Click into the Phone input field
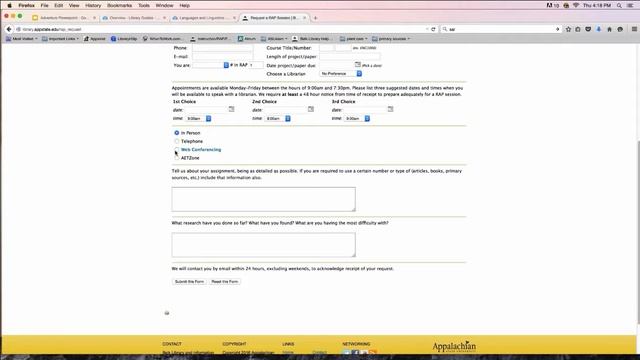The height and width of the screenshot is (360, 640). tap(222, 48)
